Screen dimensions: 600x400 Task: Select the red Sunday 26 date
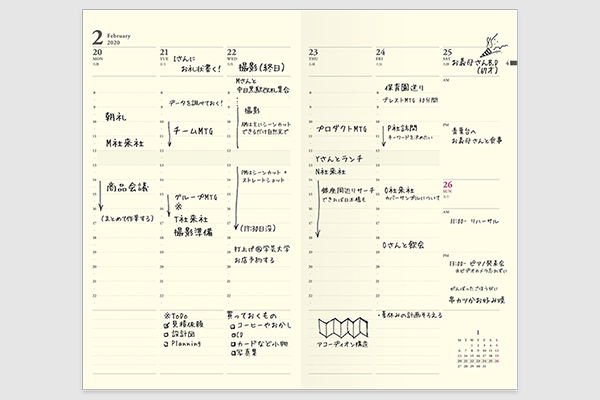click(x=448, y=184)
